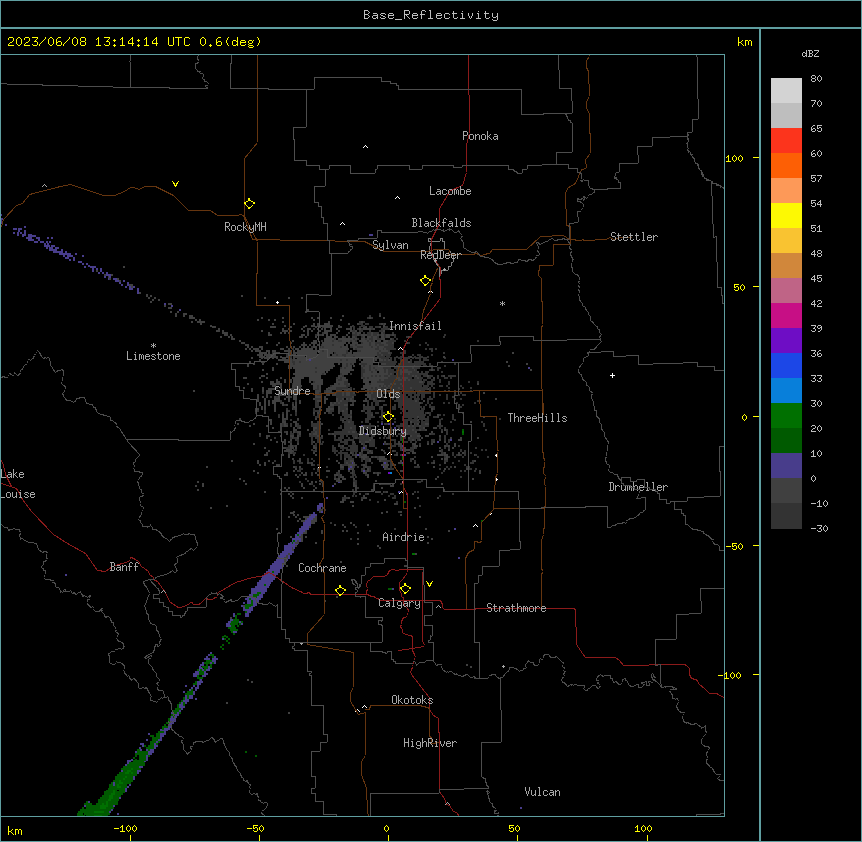The height and width of the screenshot is (842, 862).
Task: Click the yellow diamond marker near Cochrane
Action: click(340, 590)
